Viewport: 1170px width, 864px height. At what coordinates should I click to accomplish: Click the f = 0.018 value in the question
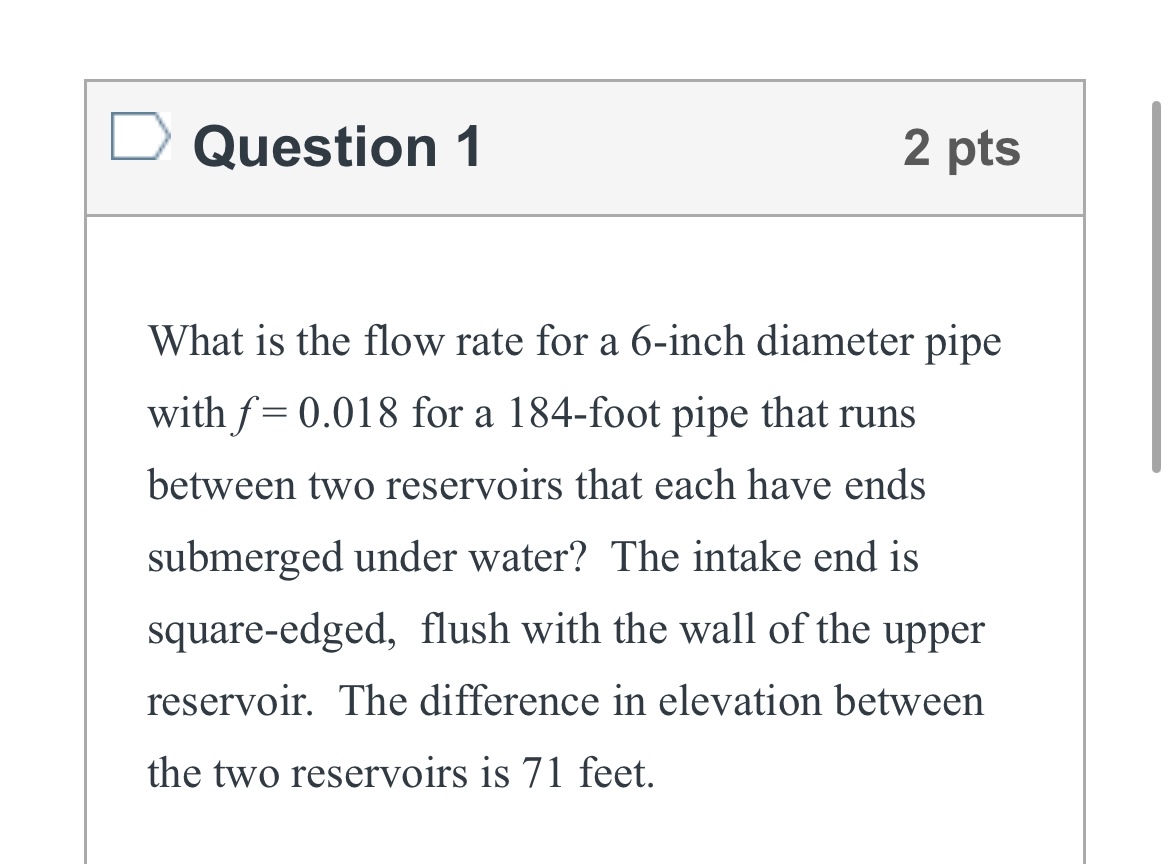pyautogui.click(x=315, y=413)
